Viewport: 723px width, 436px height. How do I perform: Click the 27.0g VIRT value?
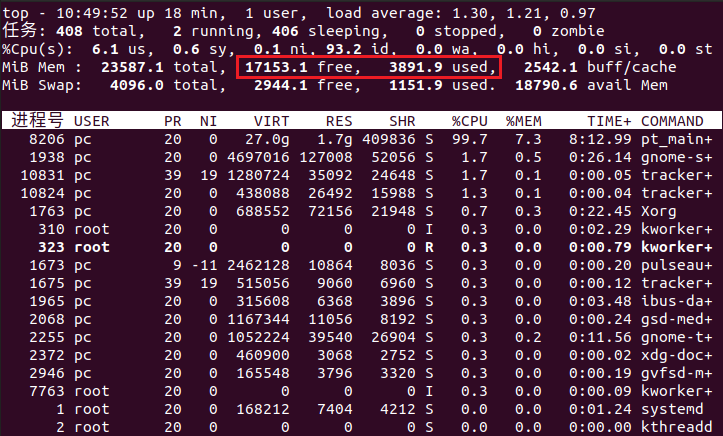[x=267, y=139]
